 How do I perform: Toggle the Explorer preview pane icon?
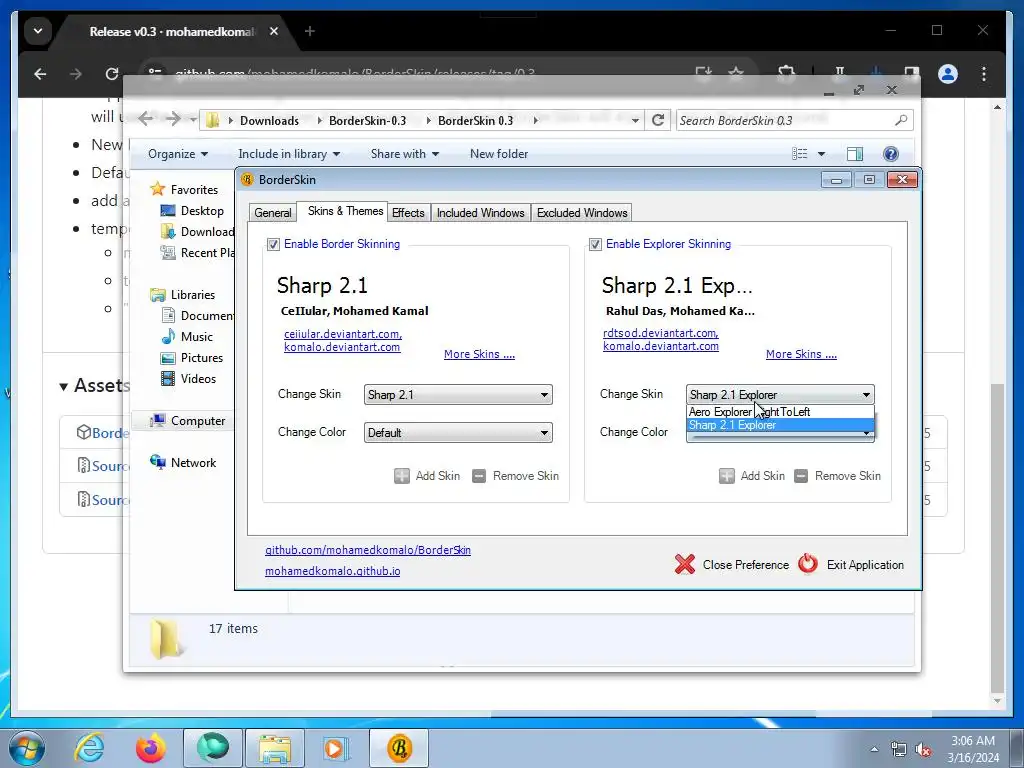click(855, 154)
